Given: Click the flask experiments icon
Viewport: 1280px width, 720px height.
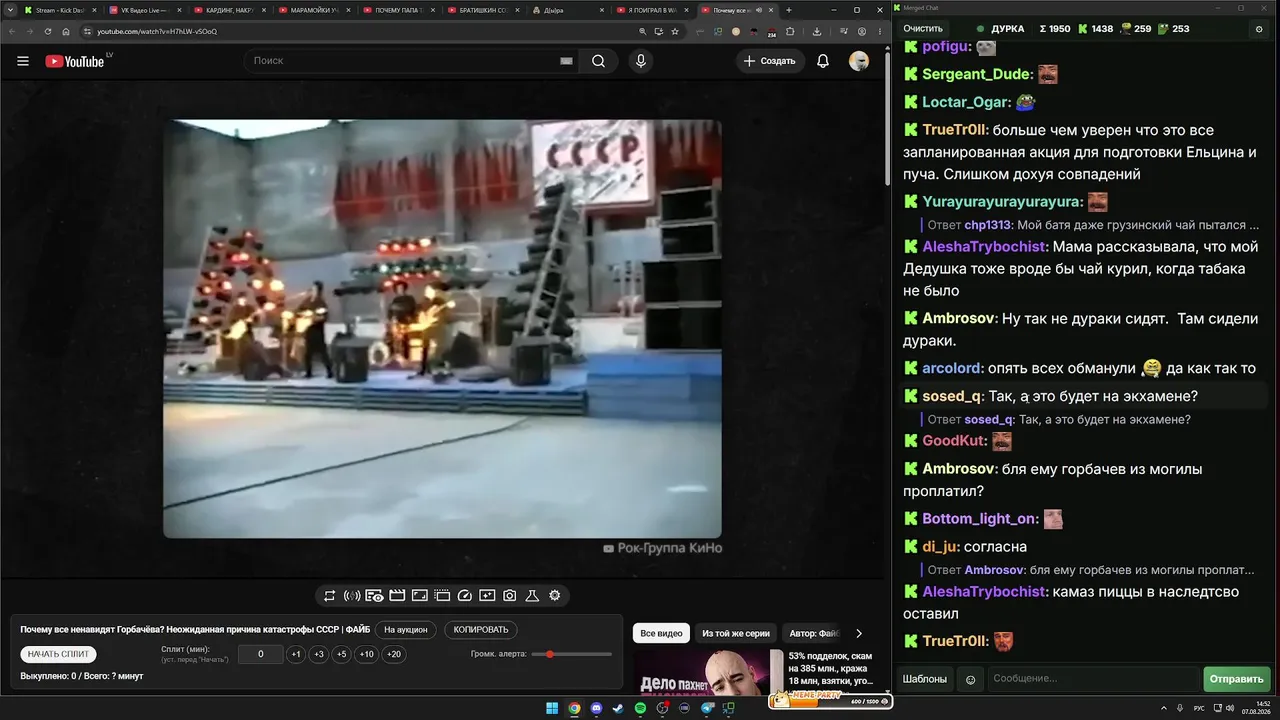Looking at the screenshot, I should (x=532, y=595).
